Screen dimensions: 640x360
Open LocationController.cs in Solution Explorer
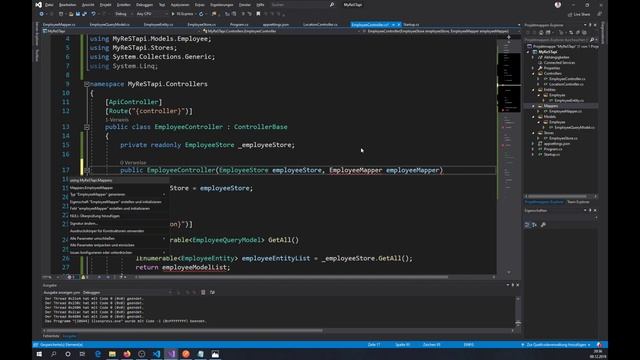pos(566,84)
